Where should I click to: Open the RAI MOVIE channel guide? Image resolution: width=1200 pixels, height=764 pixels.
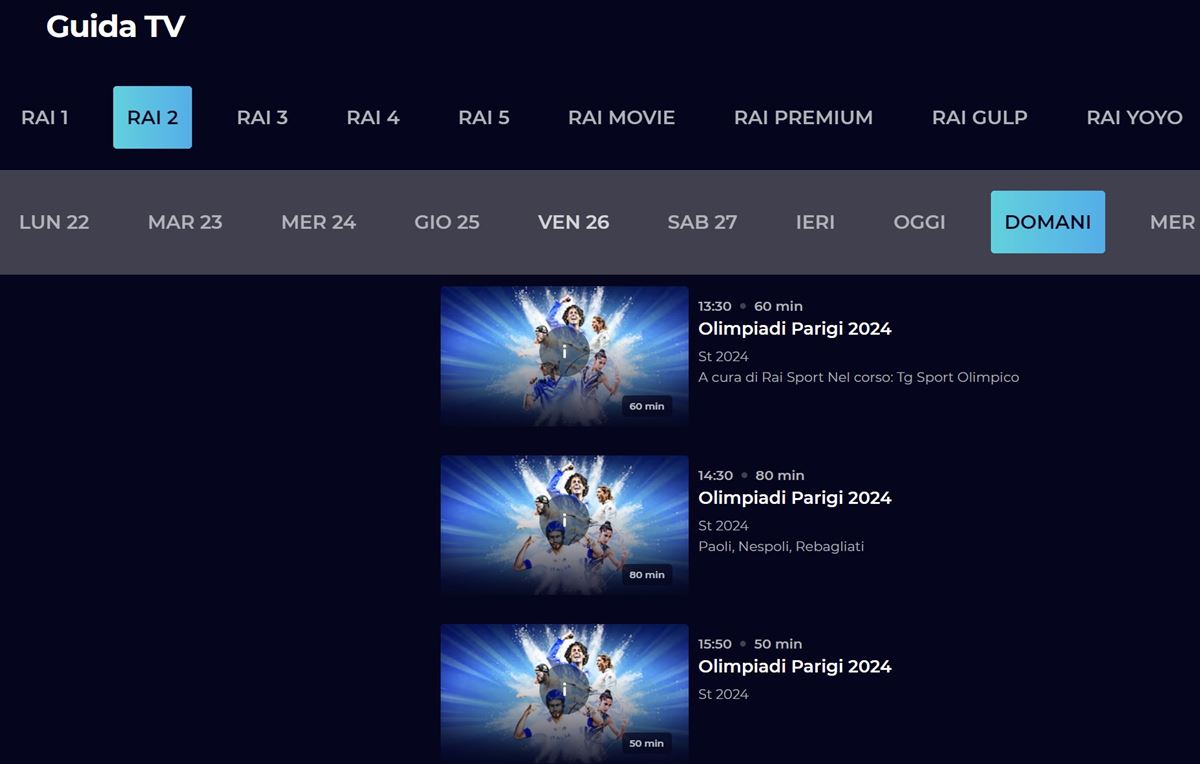[621, 117]
